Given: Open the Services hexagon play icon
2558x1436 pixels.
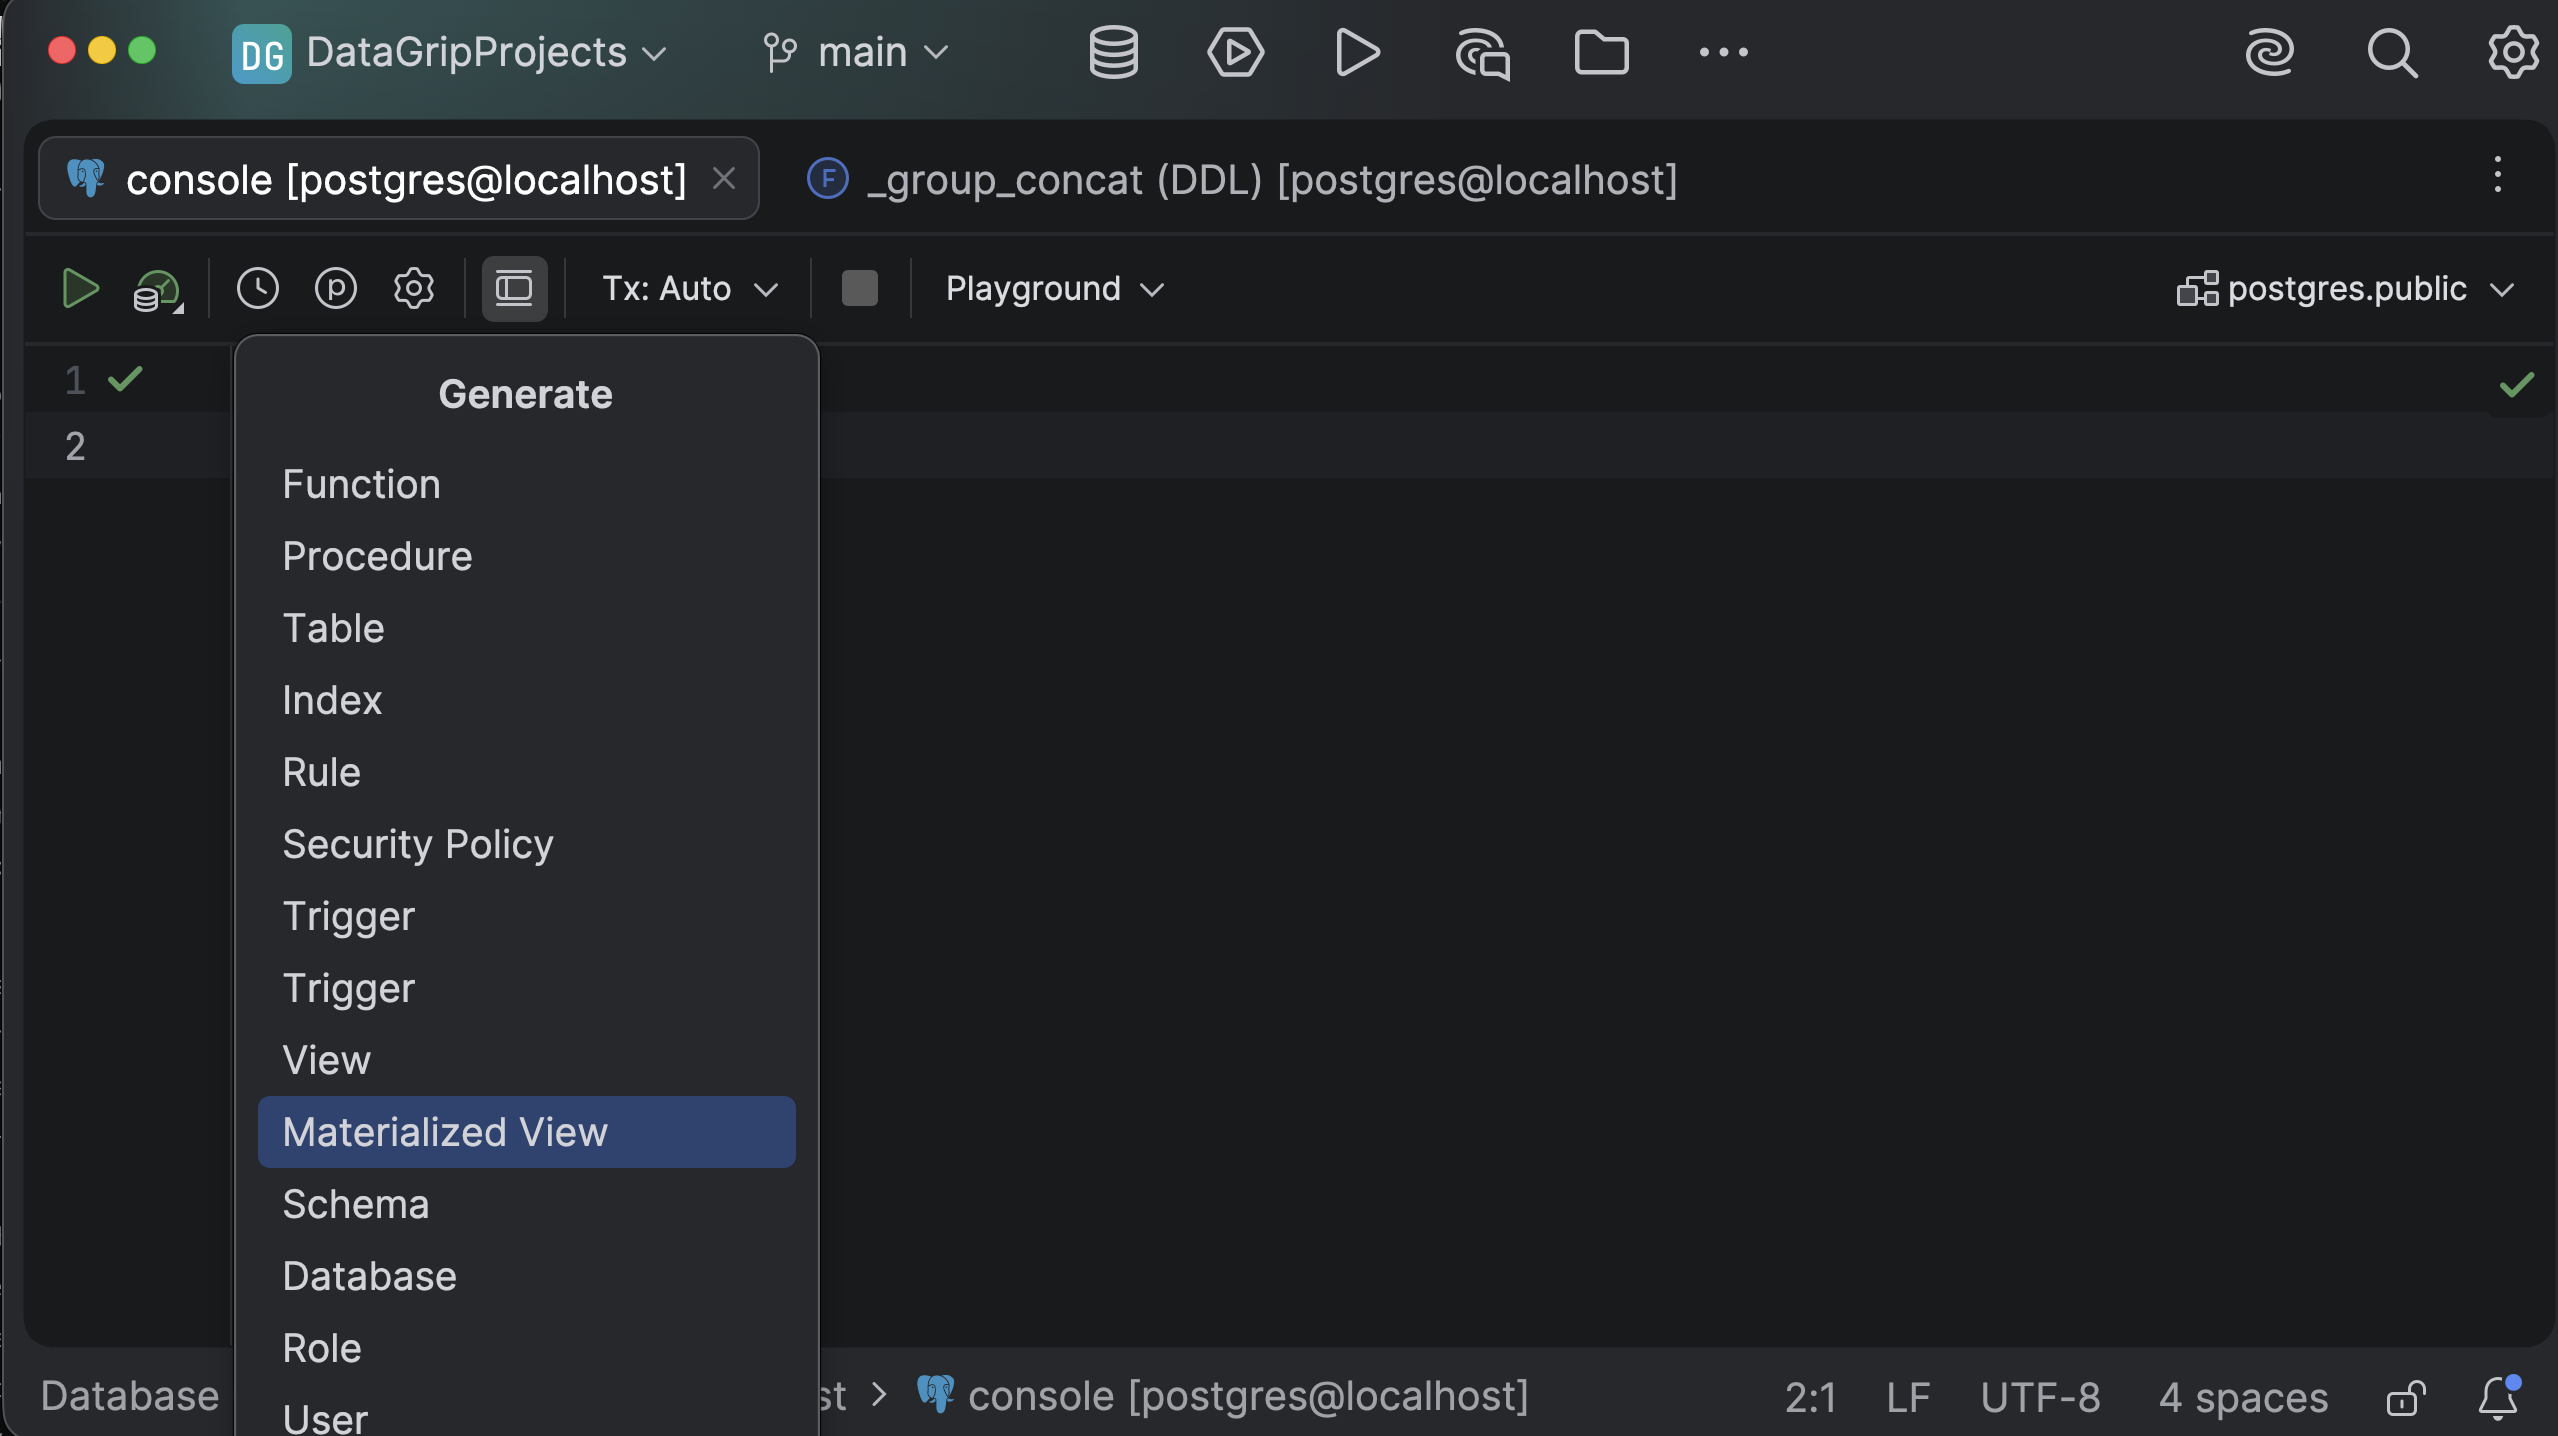Looking at the screenshot, I should pyautogui.click(x=1235, y=52).
